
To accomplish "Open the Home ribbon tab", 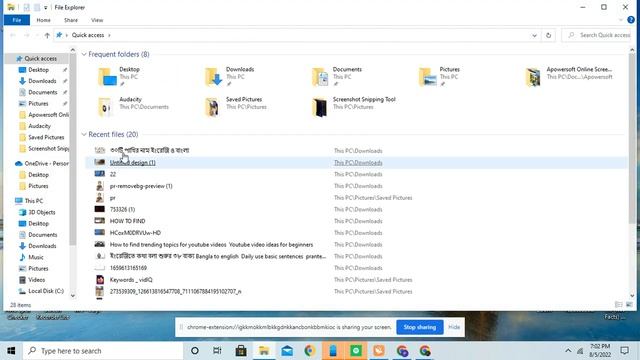I will [x=43, y=20].
